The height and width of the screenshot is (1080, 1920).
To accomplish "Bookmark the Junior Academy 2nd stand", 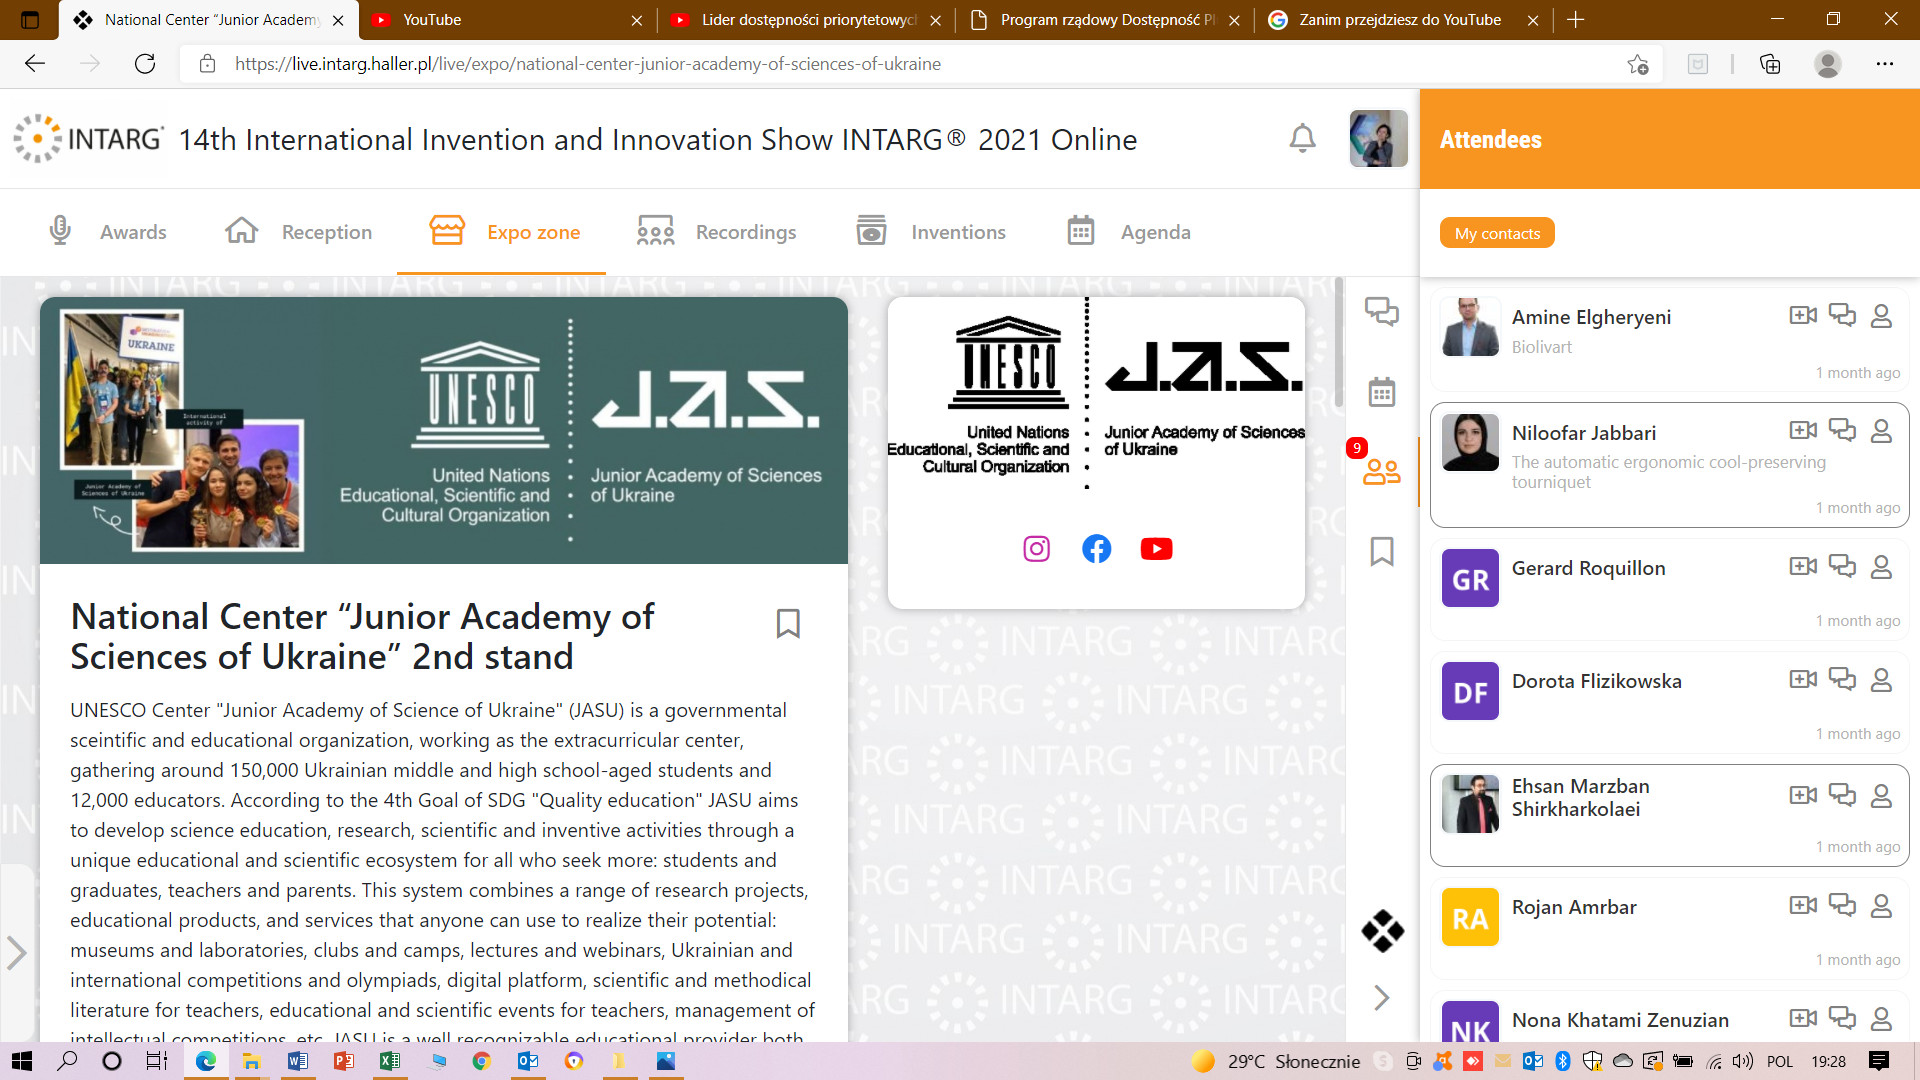I will (788, 623).
